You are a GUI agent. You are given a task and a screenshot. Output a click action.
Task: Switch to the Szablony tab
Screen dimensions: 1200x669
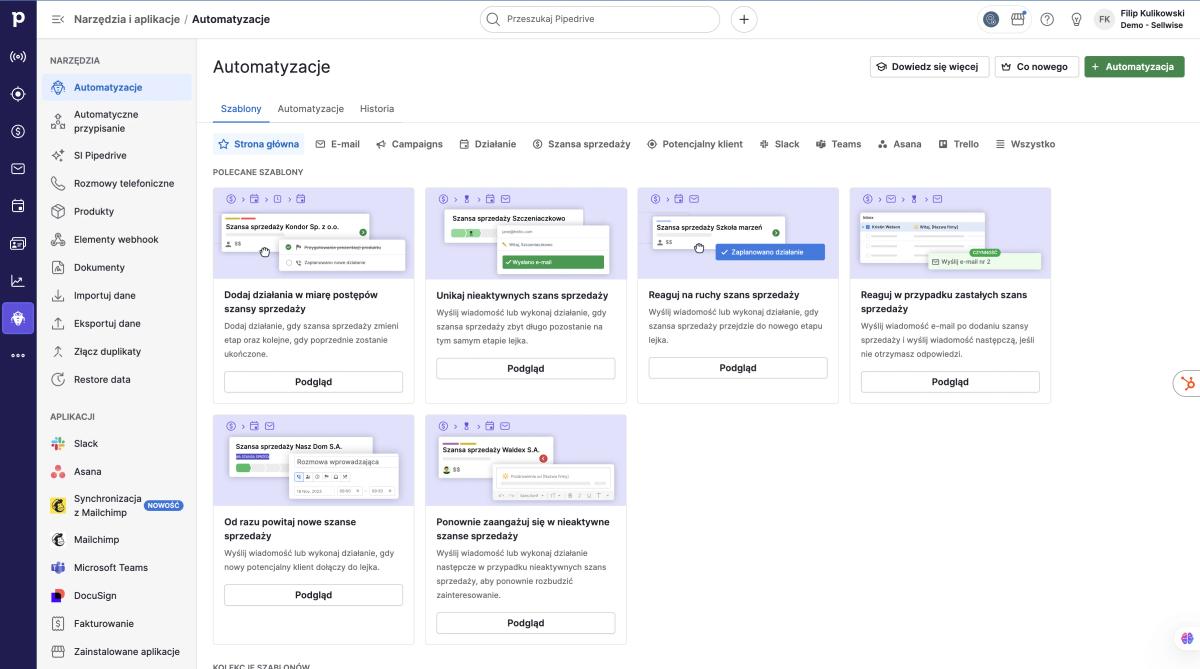(241, 108)
